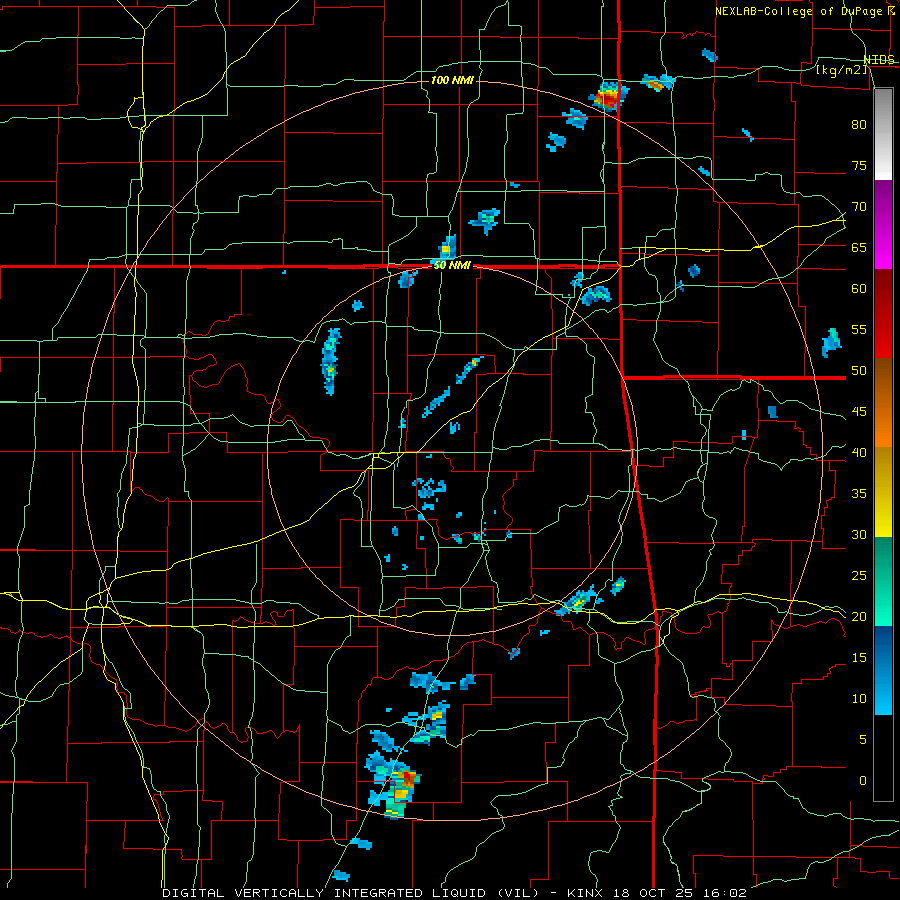Click the 60 value on the scale
Screen dimensions: 900x900
859,289
